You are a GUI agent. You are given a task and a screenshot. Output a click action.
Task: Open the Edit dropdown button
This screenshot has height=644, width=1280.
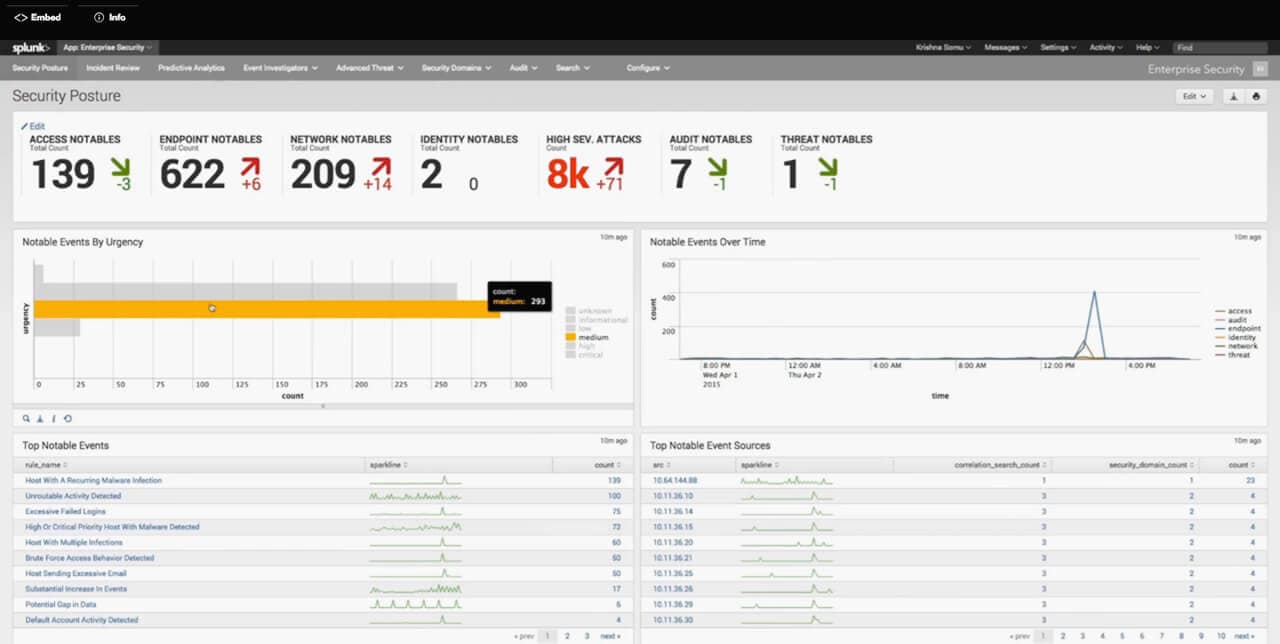click(1195, 97)
